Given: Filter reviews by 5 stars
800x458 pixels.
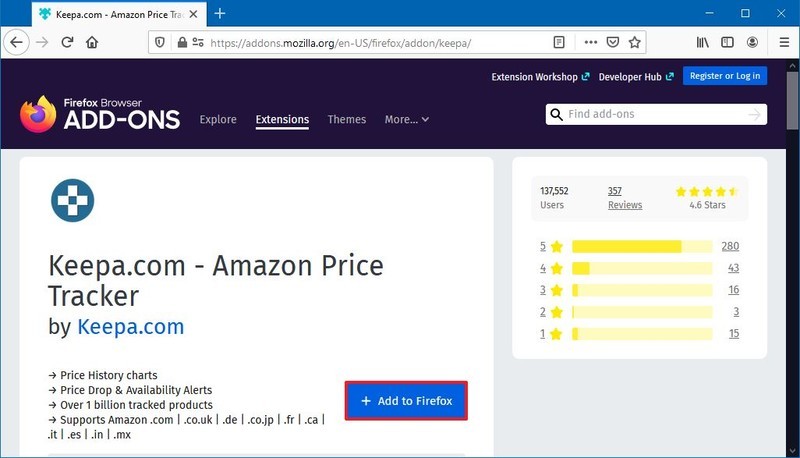Looking at the screenshot, I should [x=551, y=246].
